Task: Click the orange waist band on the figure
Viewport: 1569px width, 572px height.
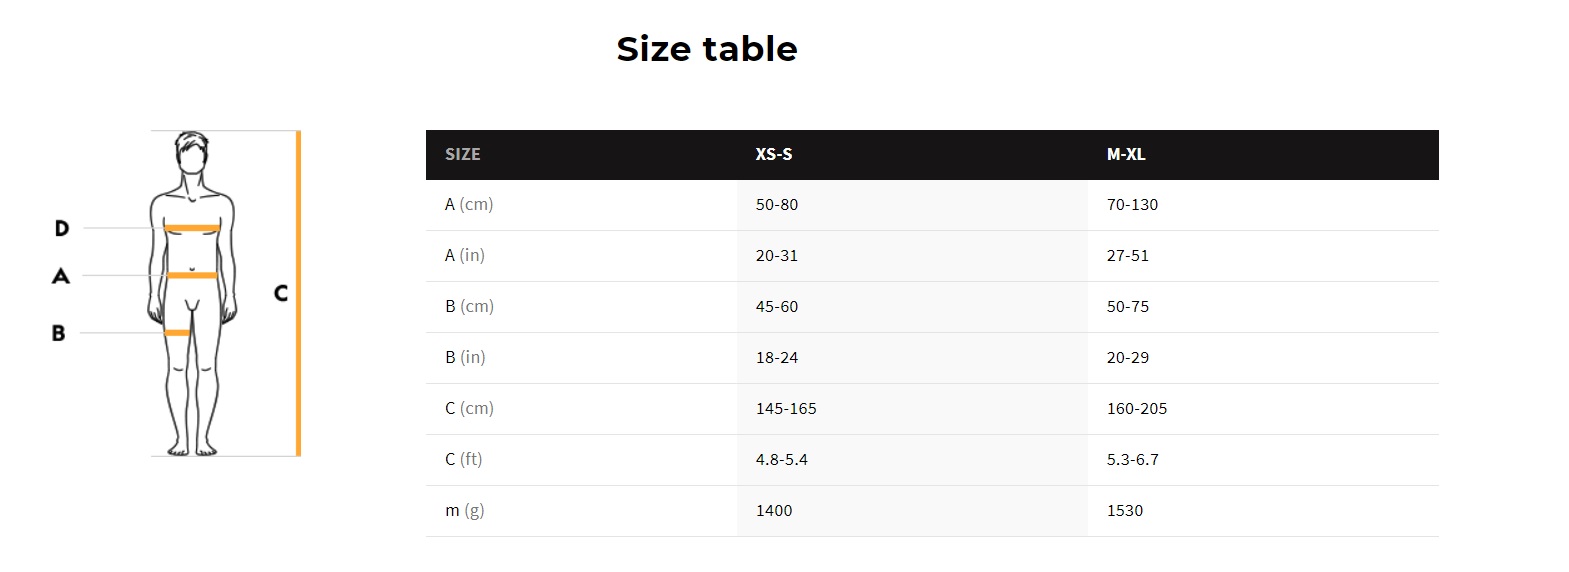Action: 192,275
